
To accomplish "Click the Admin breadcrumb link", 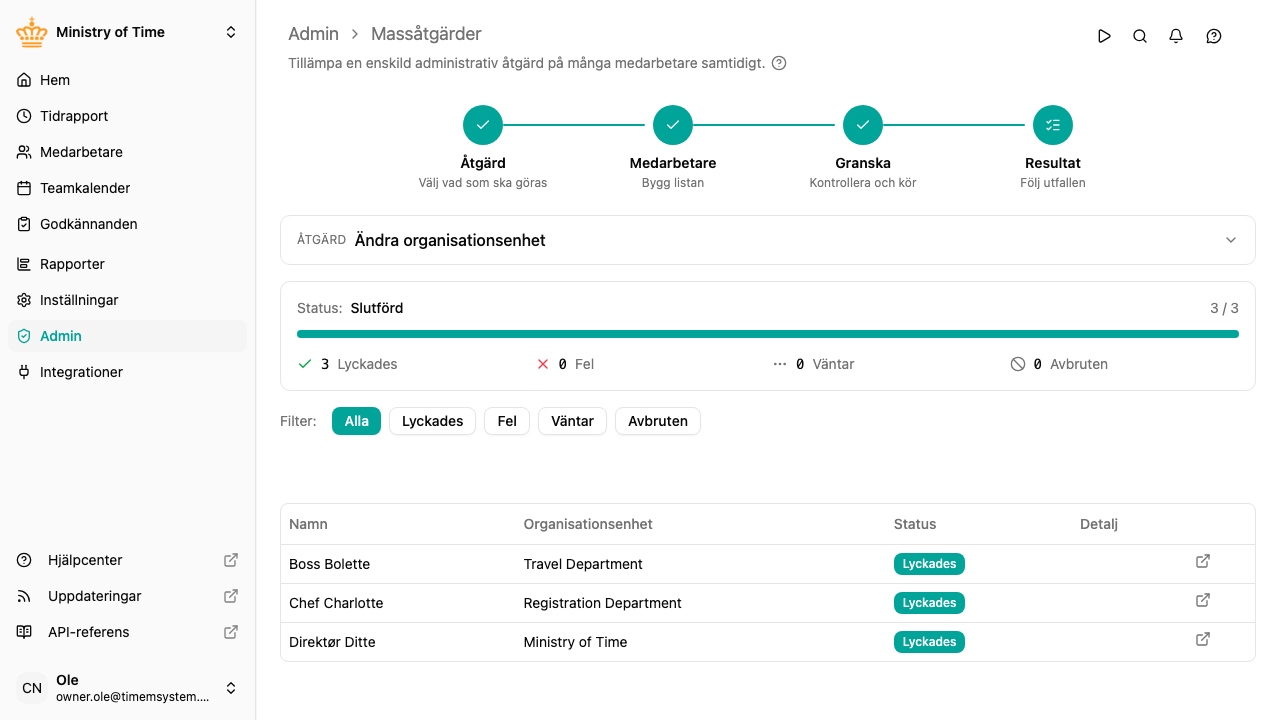I will 313,34.
